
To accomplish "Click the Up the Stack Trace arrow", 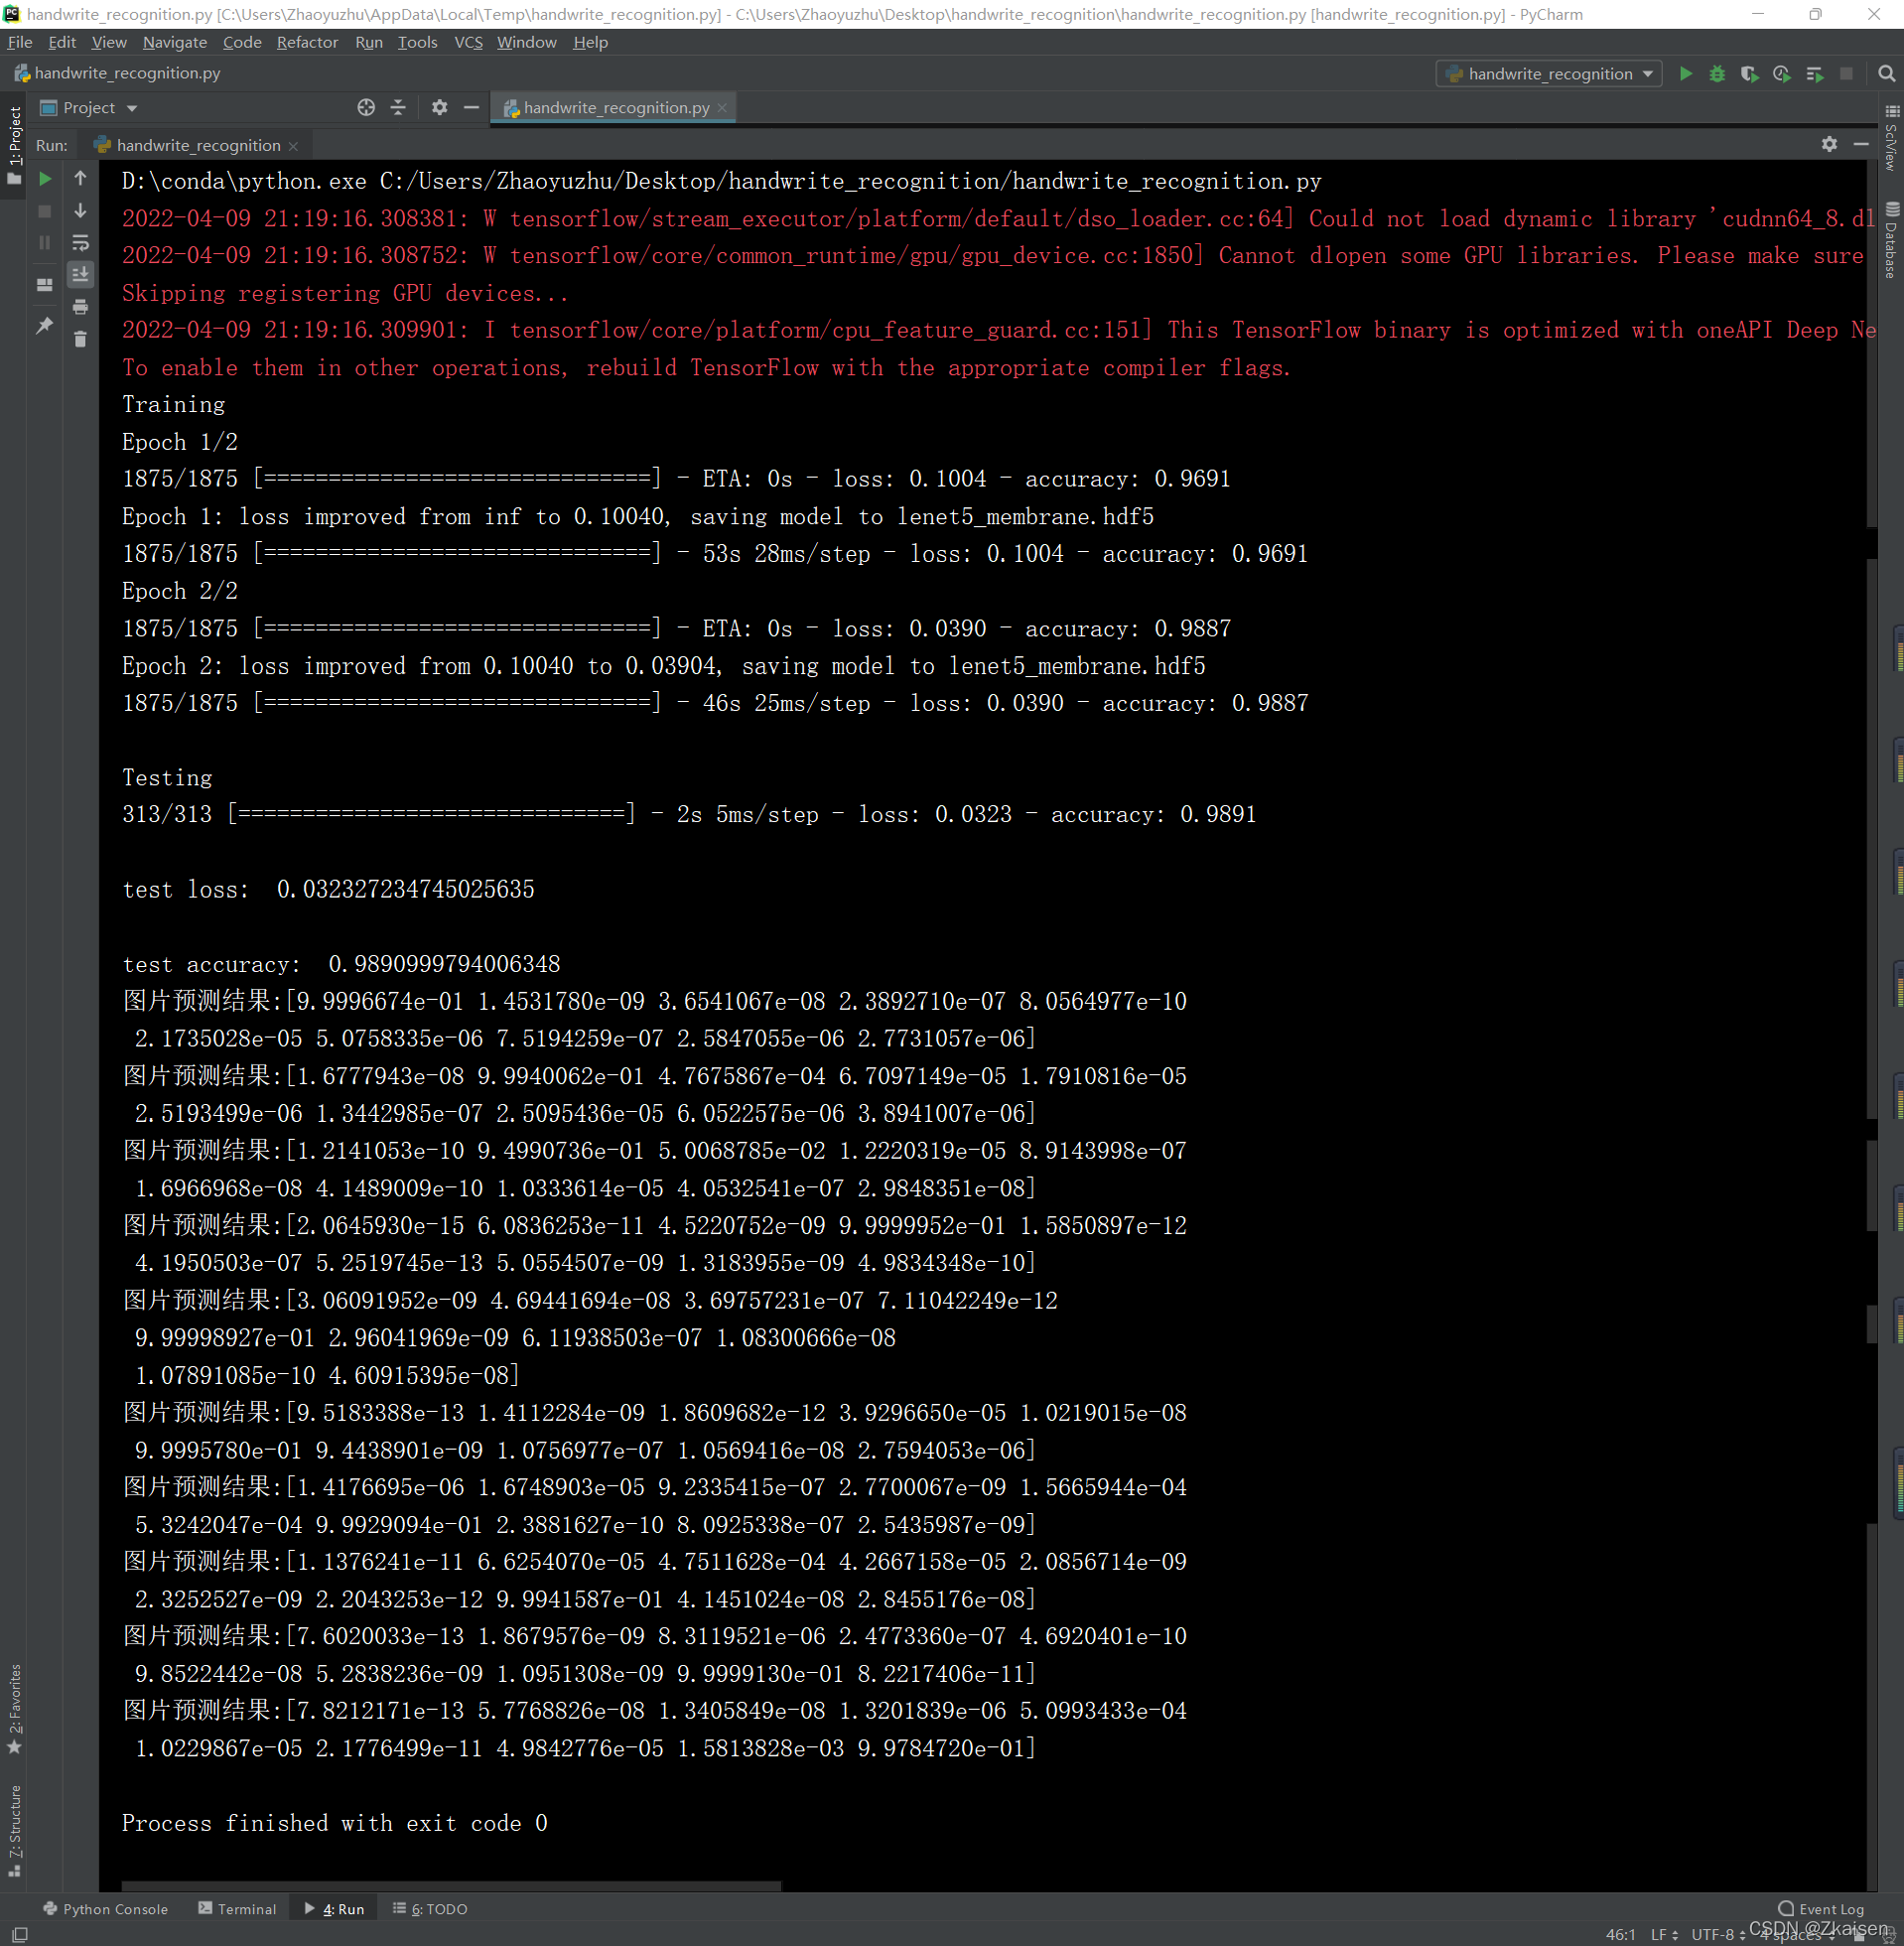I will (x=81, y=179).
